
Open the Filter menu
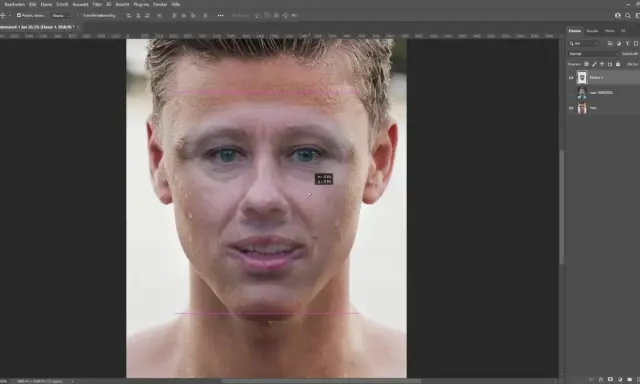97,4
